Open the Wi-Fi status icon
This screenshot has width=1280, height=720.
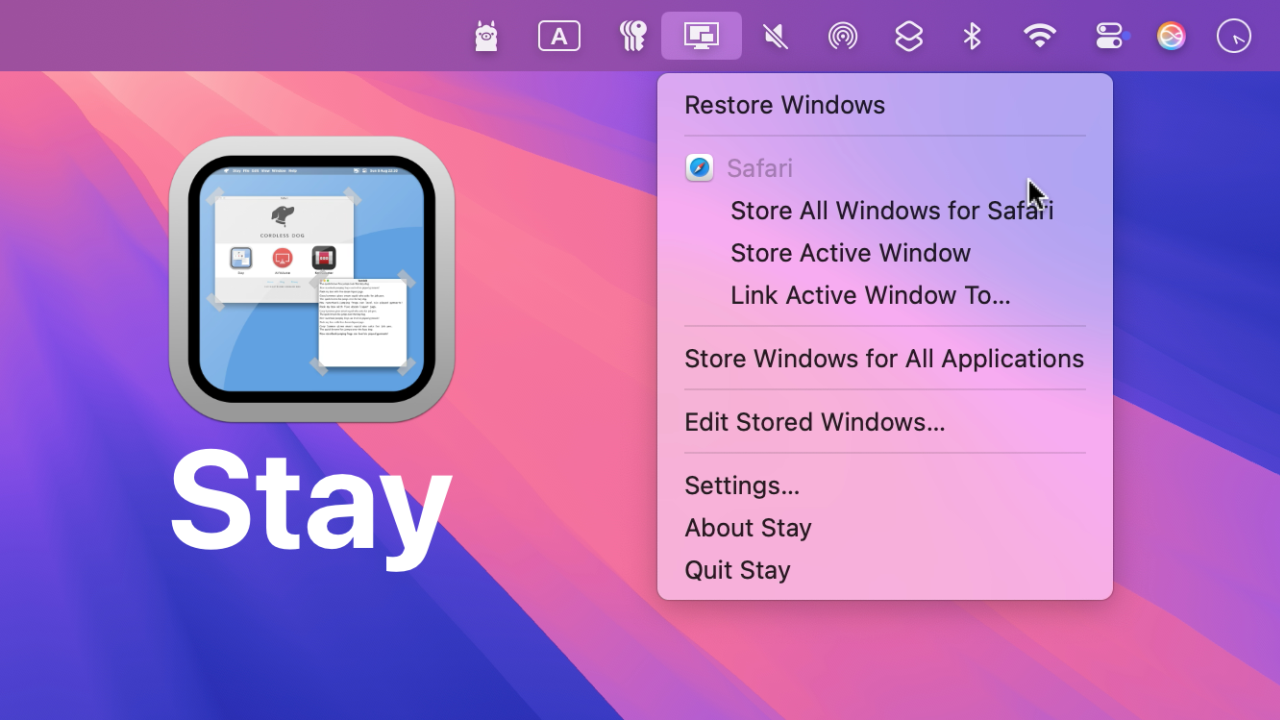click(x=1040, y=35)
